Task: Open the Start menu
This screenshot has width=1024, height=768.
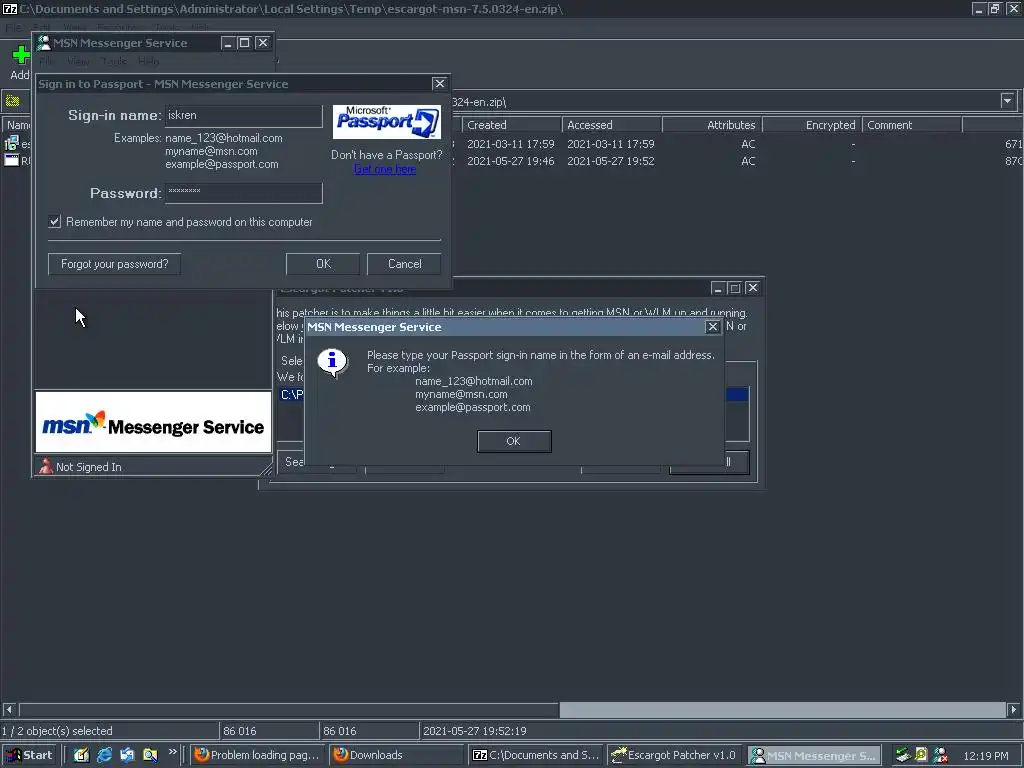Action: 29,755
